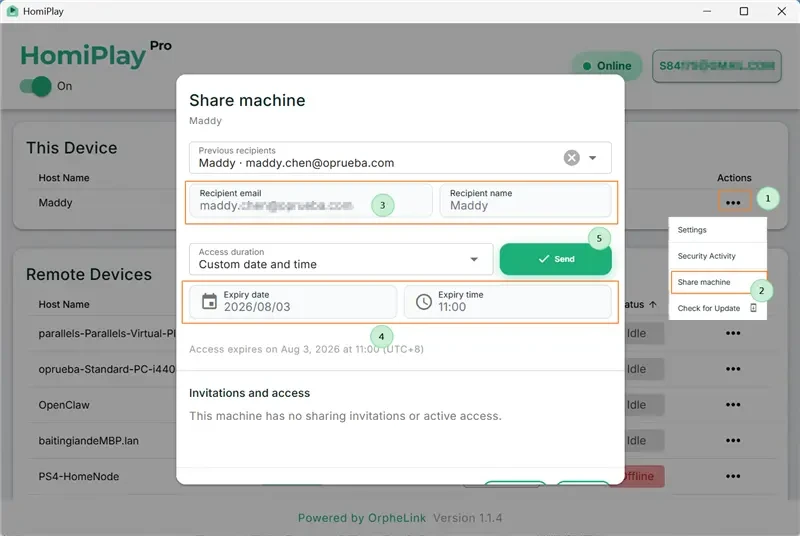Toggle the HomiPlay On switch
This screenshot has width=800, height=536.
pyautogui.click(x=36, y=86)
